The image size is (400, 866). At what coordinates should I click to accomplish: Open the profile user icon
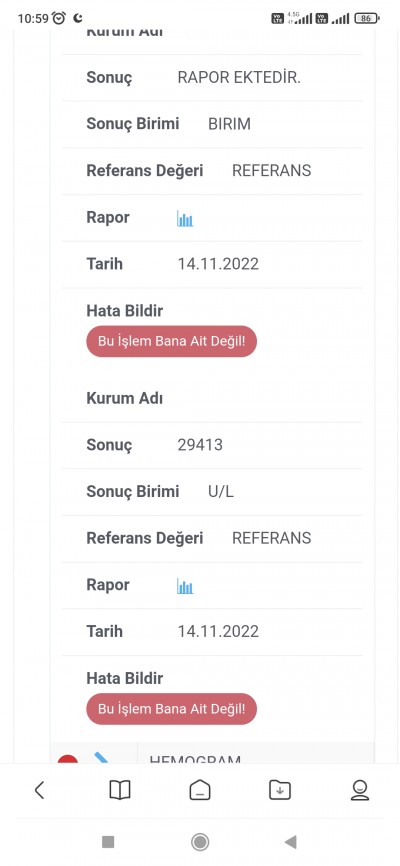click(360, 790)
